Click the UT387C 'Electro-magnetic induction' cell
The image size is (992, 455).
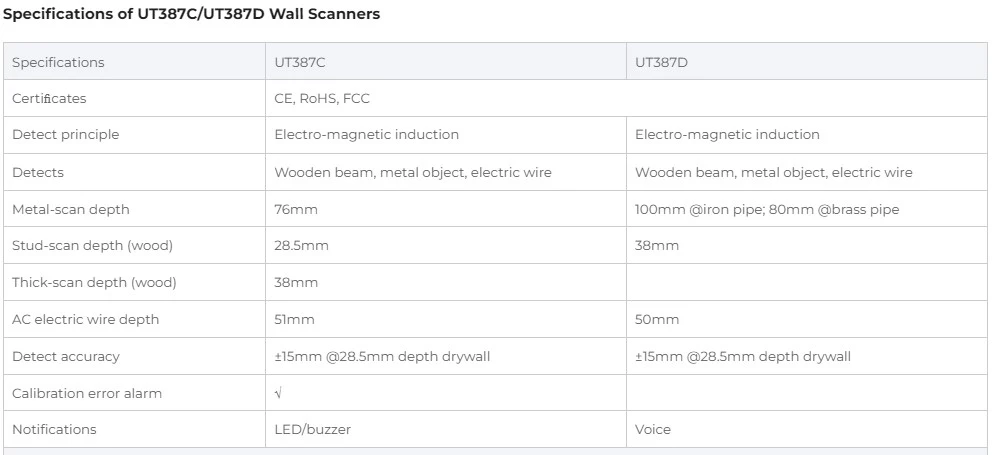[x=367, y=134]
